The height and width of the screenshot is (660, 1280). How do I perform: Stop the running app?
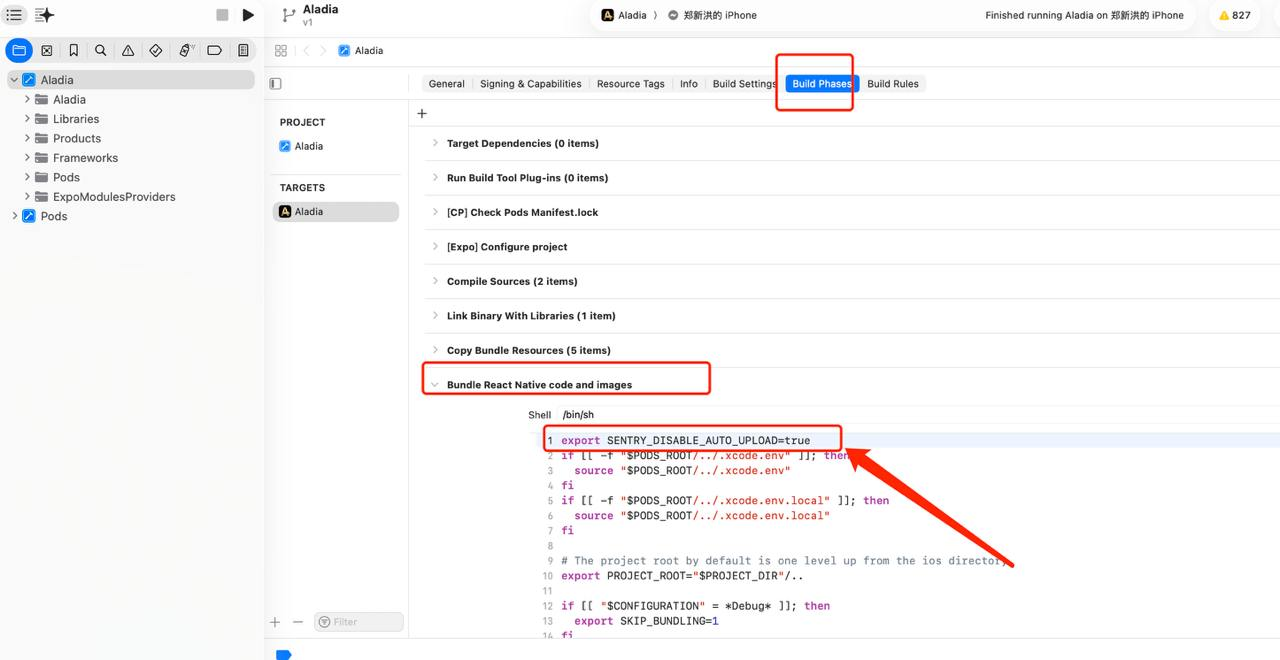point(222,15)
